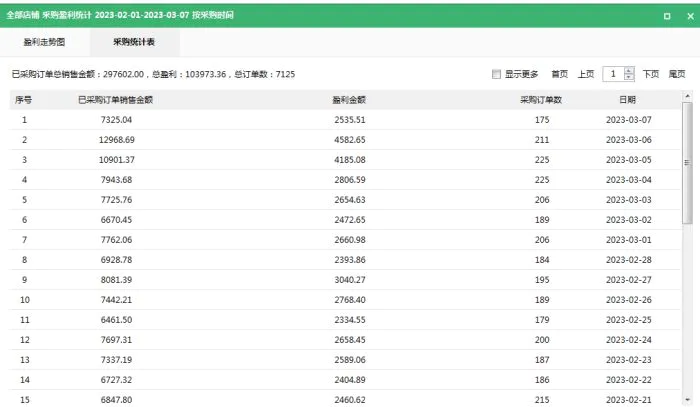The image size is (700, 407).
Task: Close the 采购盈利统计 window
Action: click(690, 16)
